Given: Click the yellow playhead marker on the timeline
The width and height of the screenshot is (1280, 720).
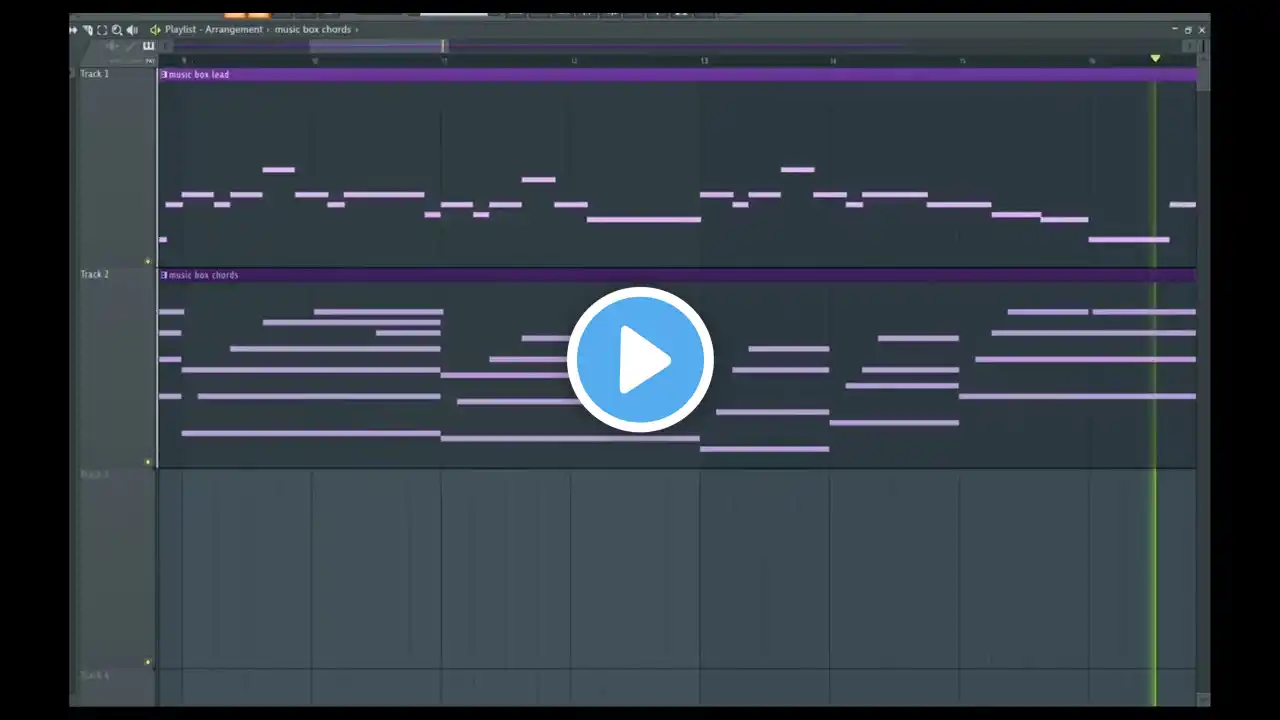Looking at the screenshot, I should [x=1155, y=59].
